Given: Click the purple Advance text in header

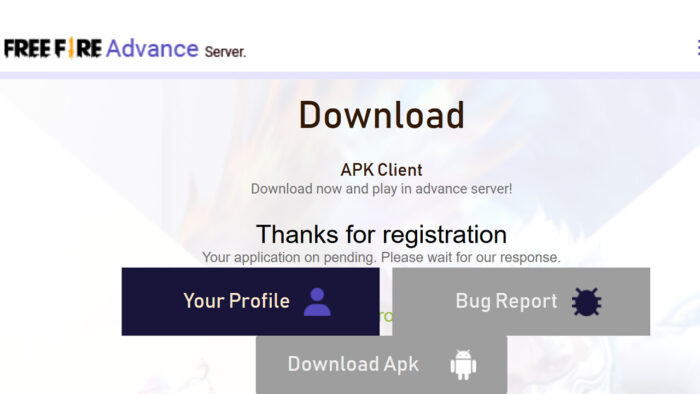Looking at the screenshot, I should click(152, 49).
